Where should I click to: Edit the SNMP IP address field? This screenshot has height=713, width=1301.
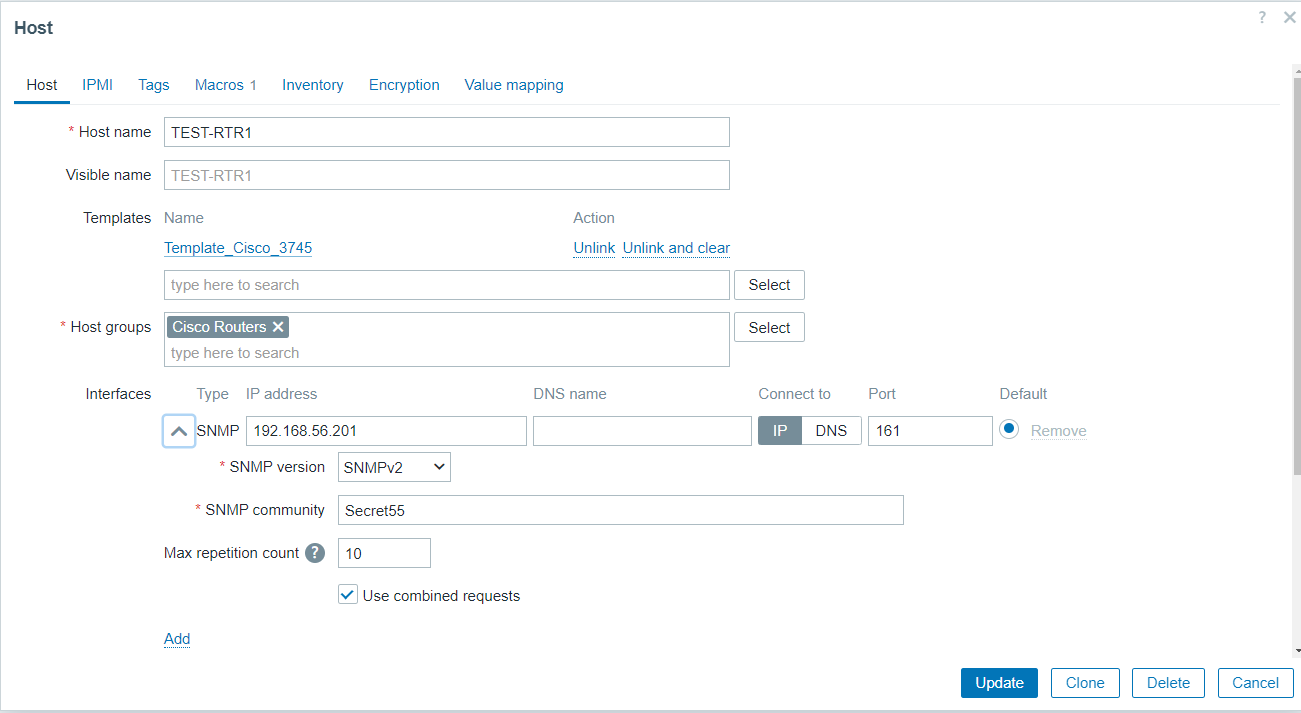(x=386, y=431)
